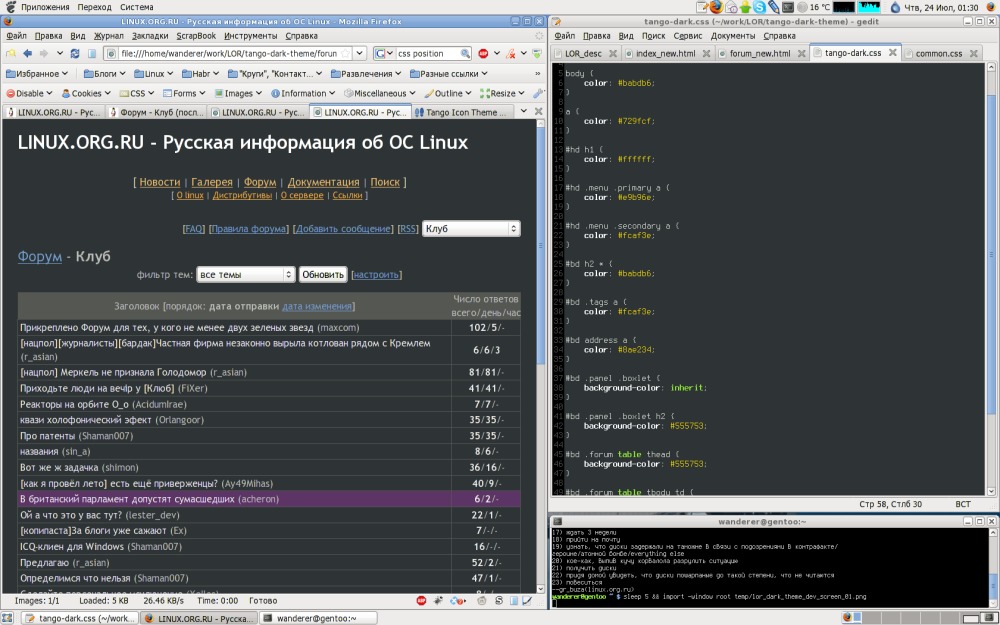Click the green buddy icon in top panel
The image size is (1000, 625).
click(x=745, y=7)
